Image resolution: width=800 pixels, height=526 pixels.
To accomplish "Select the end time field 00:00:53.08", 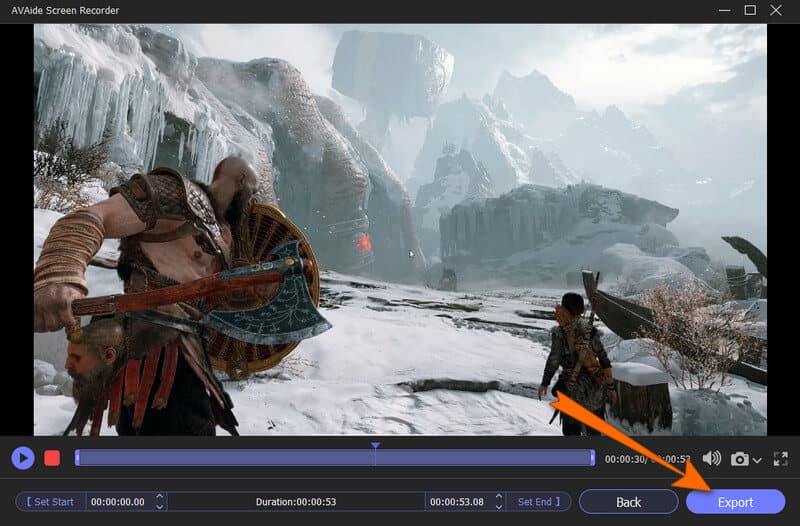I will tap(457, 502).
